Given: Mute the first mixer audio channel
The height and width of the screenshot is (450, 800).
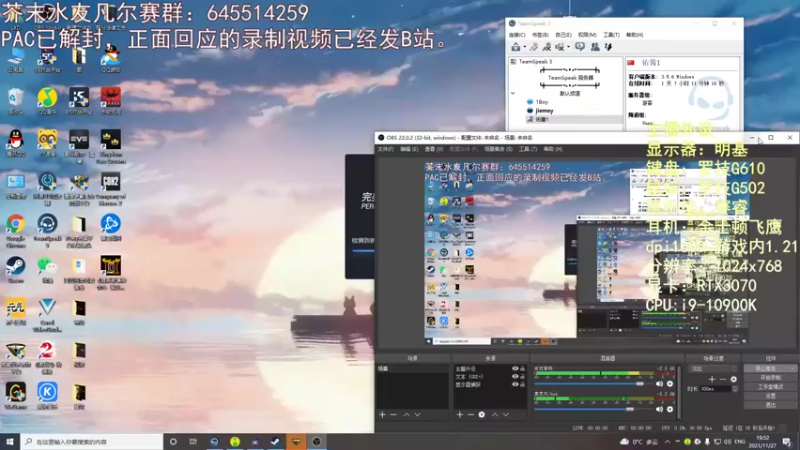Looking at the screenshot, I should (659, 384).
